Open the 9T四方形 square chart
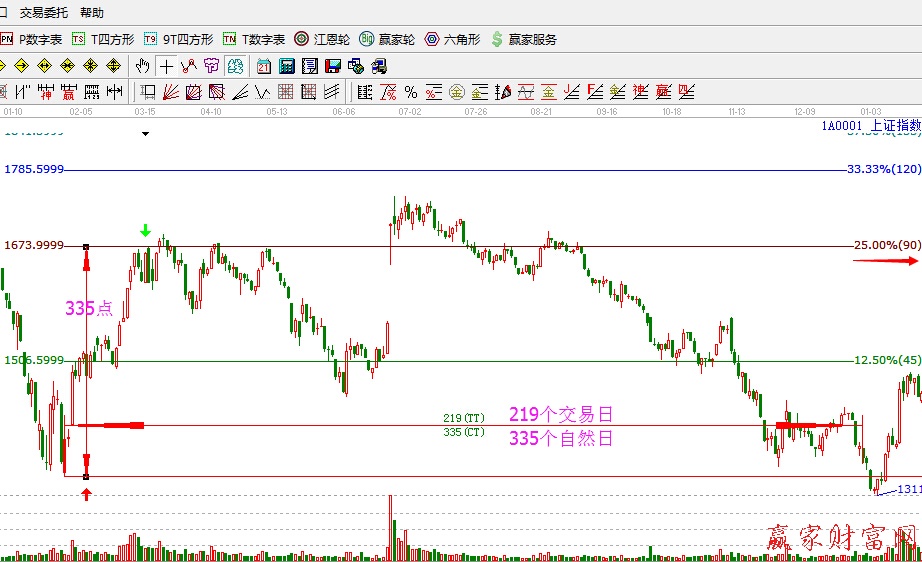This screenshot has height=562, width=922. tap(179, 40)
